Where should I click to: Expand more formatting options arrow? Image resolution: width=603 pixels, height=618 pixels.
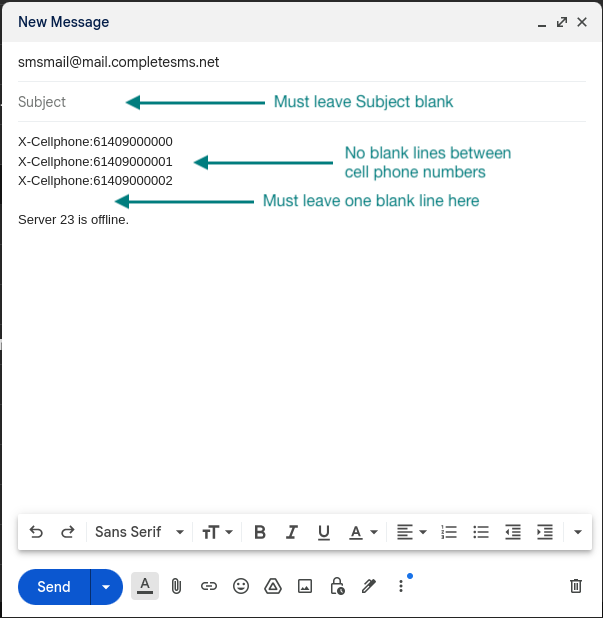pos(578,532)
